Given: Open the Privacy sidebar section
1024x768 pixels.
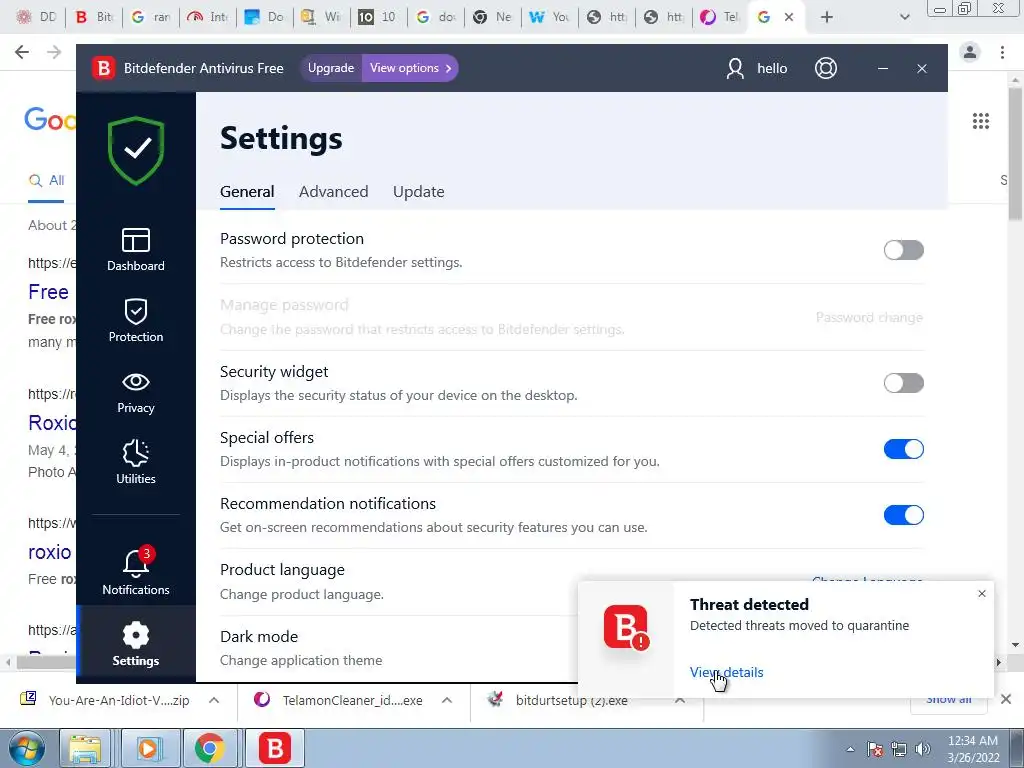Looking at the screenshot, I should [136, 392].
